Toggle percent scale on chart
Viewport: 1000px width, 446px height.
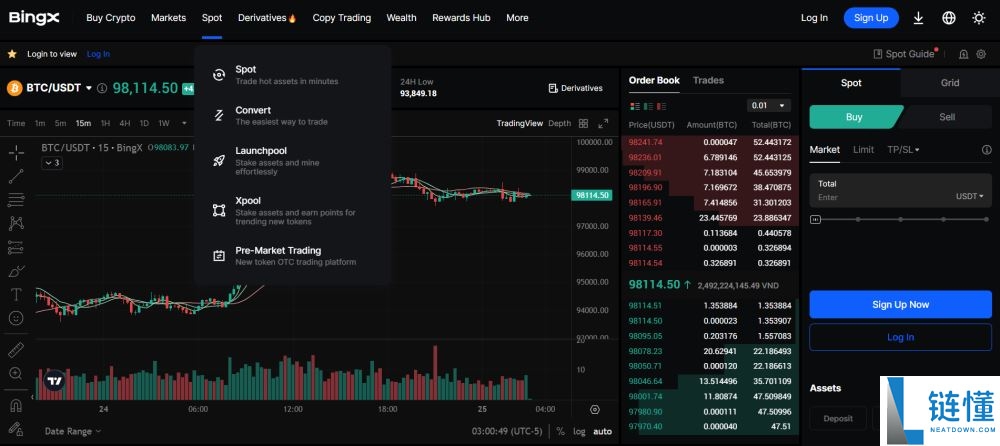tap(561, 431)
